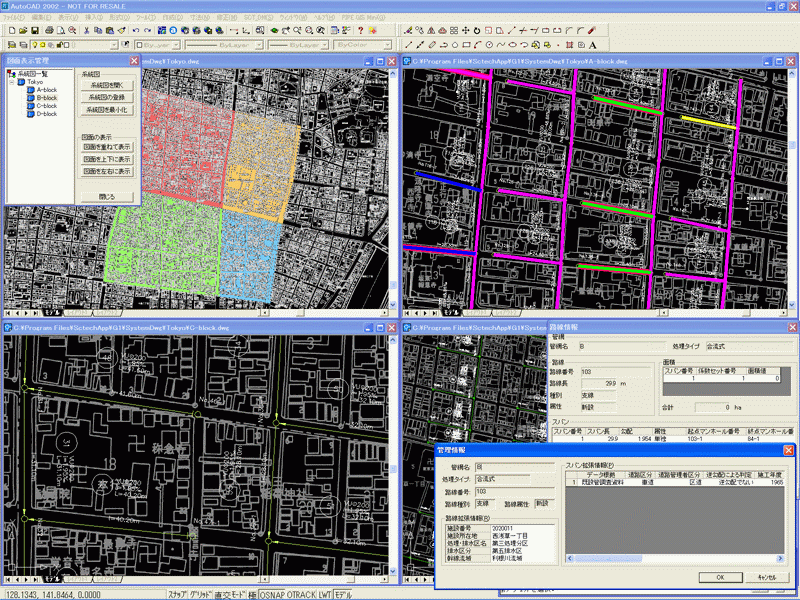Click OK in the 管理情報 dialog
Image resolution: width=800 pixels, height=600 pixels.
720,577
